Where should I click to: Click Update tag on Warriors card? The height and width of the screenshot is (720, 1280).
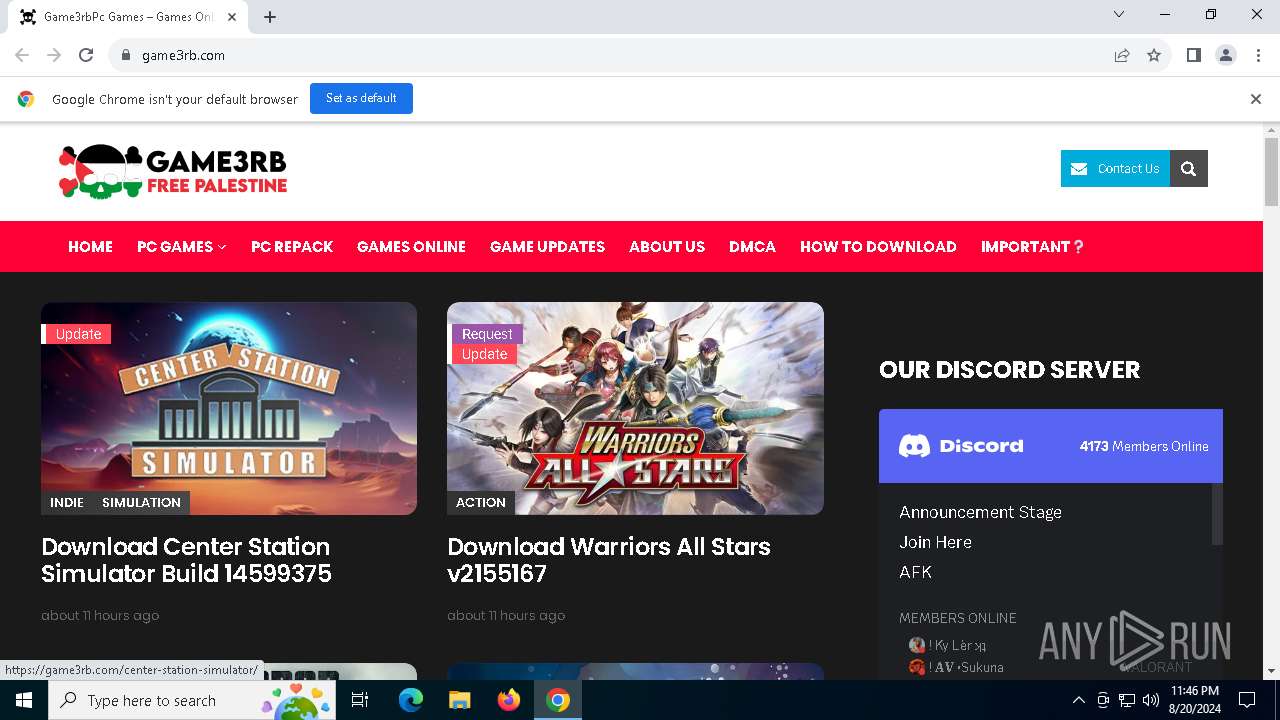click(x=484, y=354)
